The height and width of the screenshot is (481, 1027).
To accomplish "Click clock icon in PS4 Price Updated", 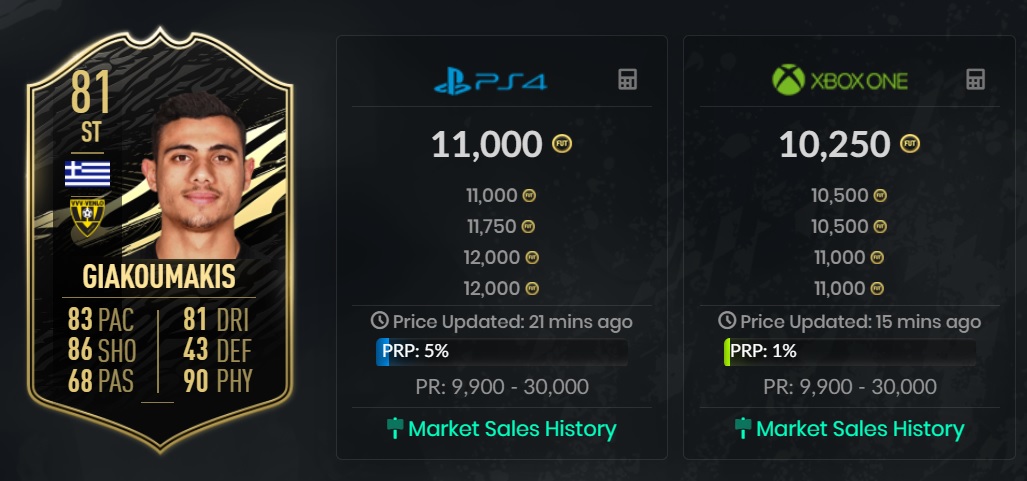I will pos(379,321).
